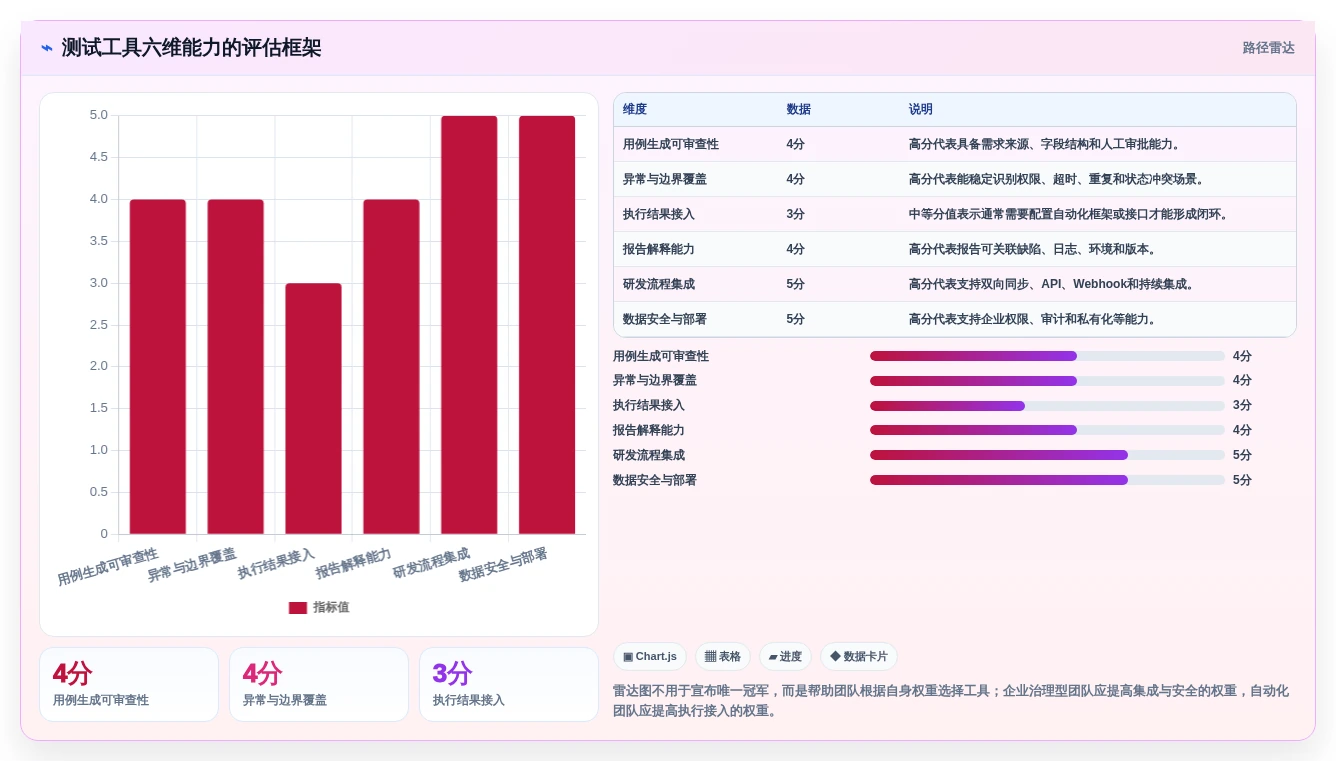Click the 研发流程集成 x-axis label

pyautogui.click(x=431, y=563)
